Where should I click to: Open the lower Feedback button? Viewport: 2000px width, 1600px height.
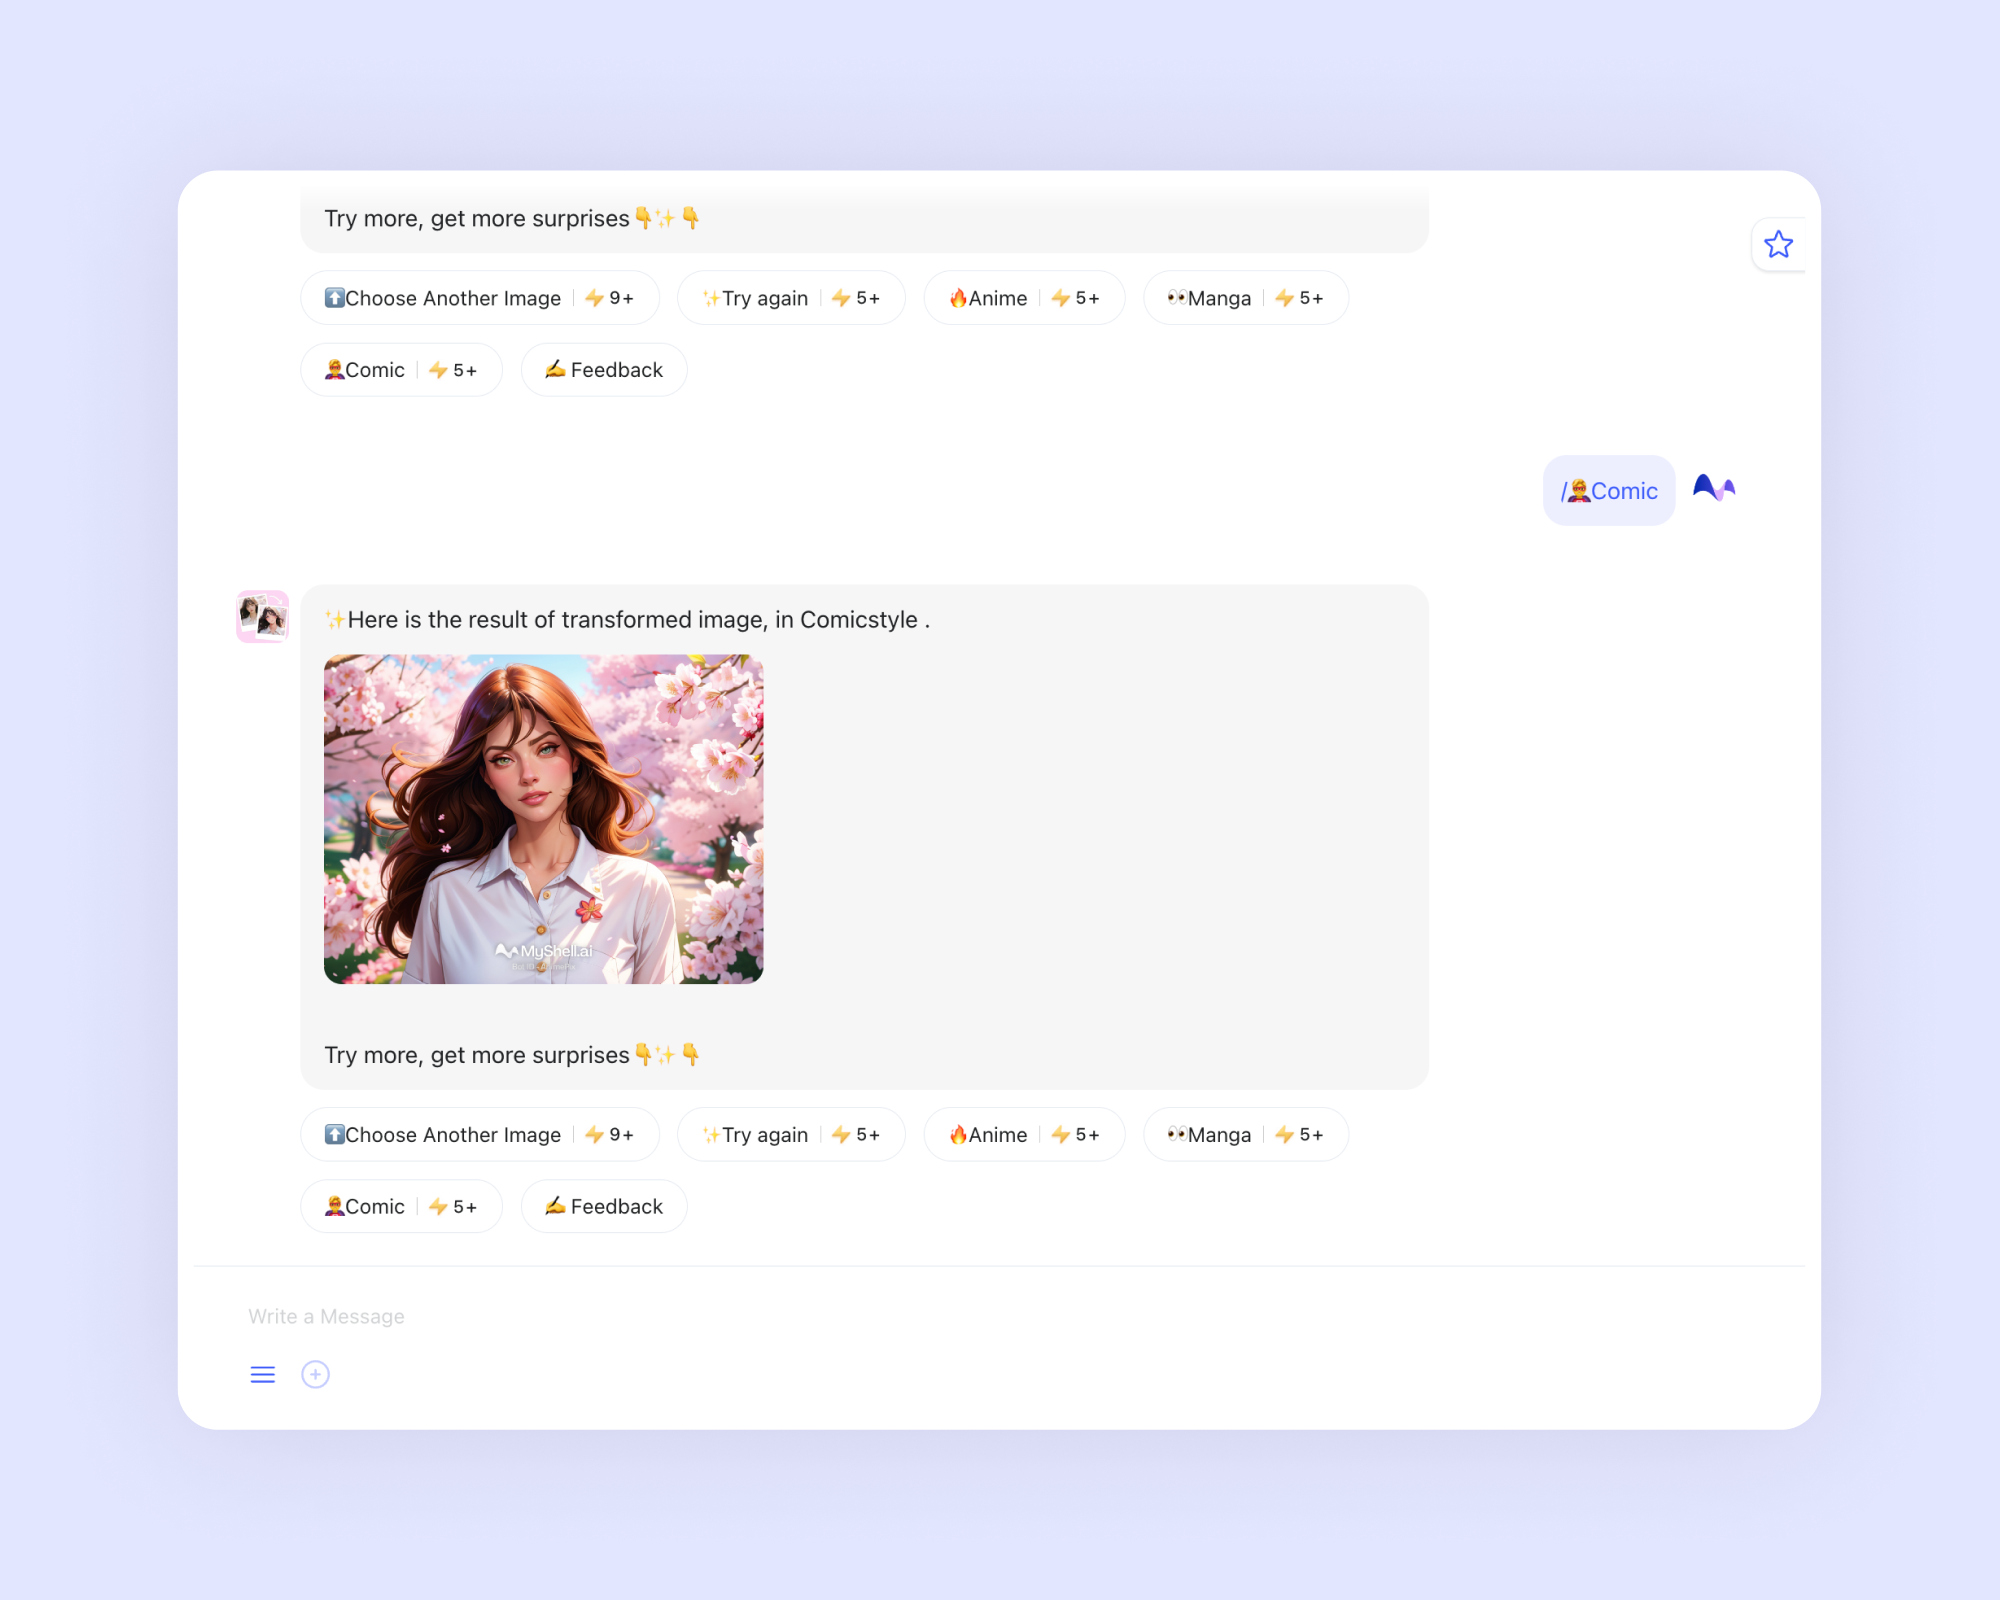604,1206
